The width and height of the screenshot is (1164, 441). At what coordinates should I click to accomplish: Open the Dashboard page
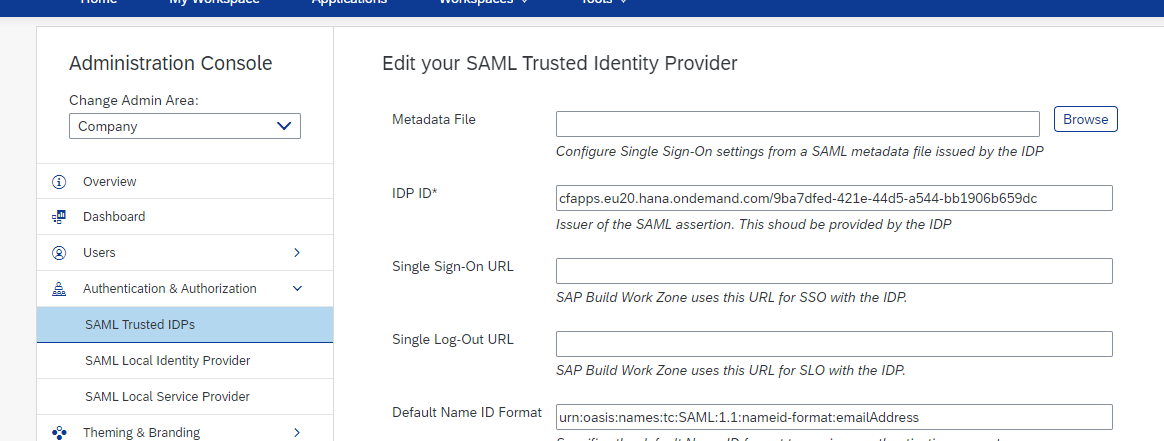click(x=185, y=217)
